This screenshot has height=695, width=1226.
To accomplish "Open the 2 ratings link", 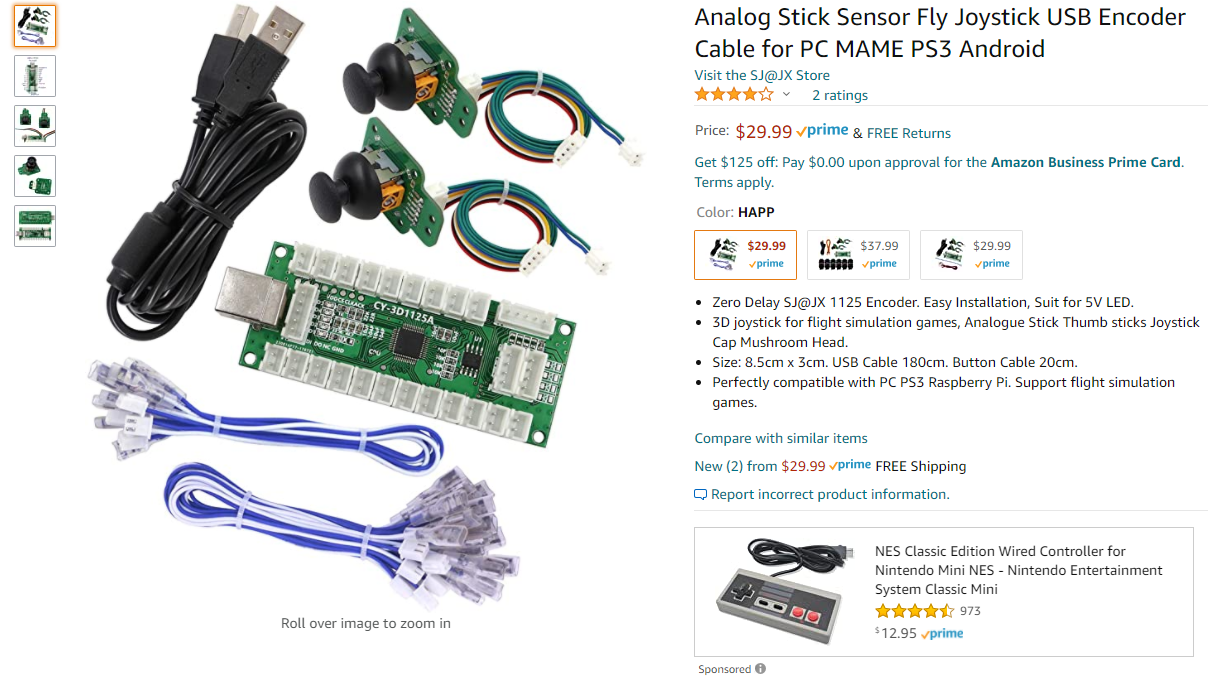I will pyautogui.click(x=839, y=96).
